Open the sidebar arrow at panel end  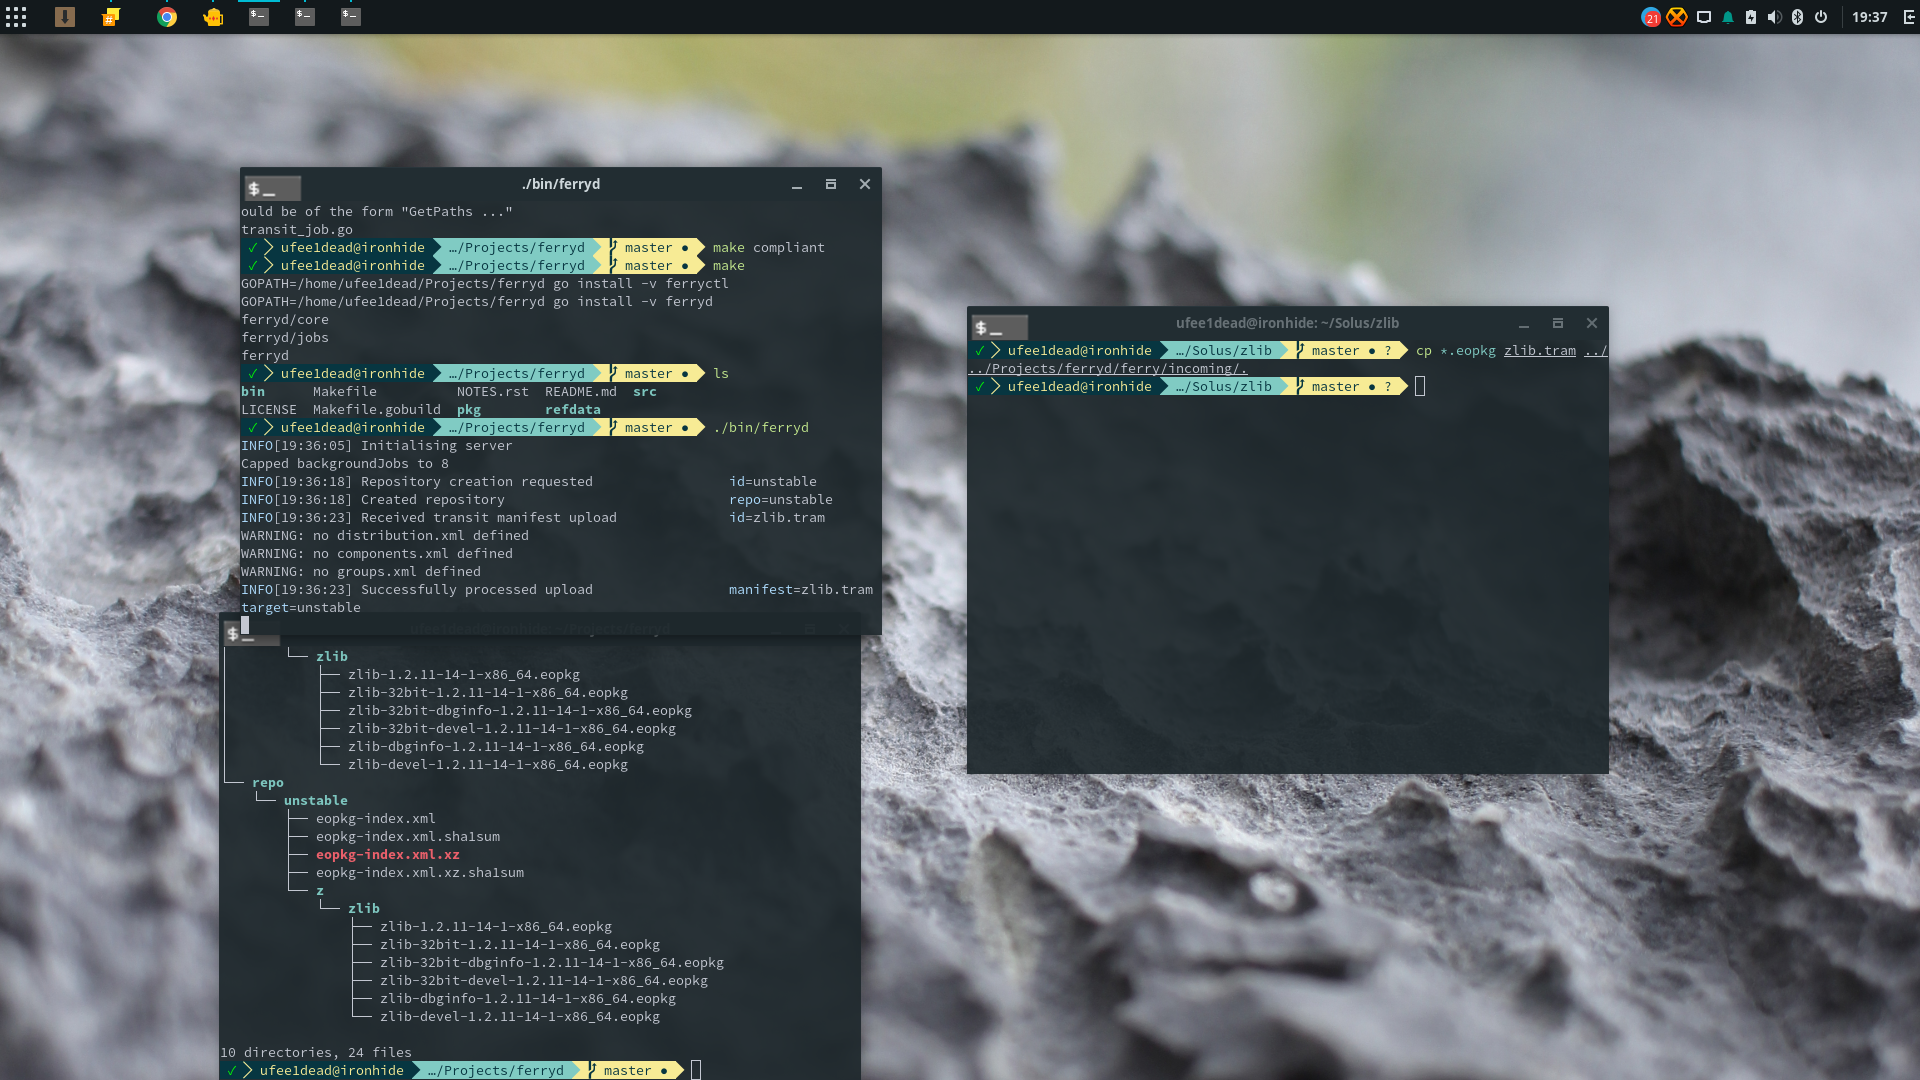pyautogui.click(x=1909, y=17)
